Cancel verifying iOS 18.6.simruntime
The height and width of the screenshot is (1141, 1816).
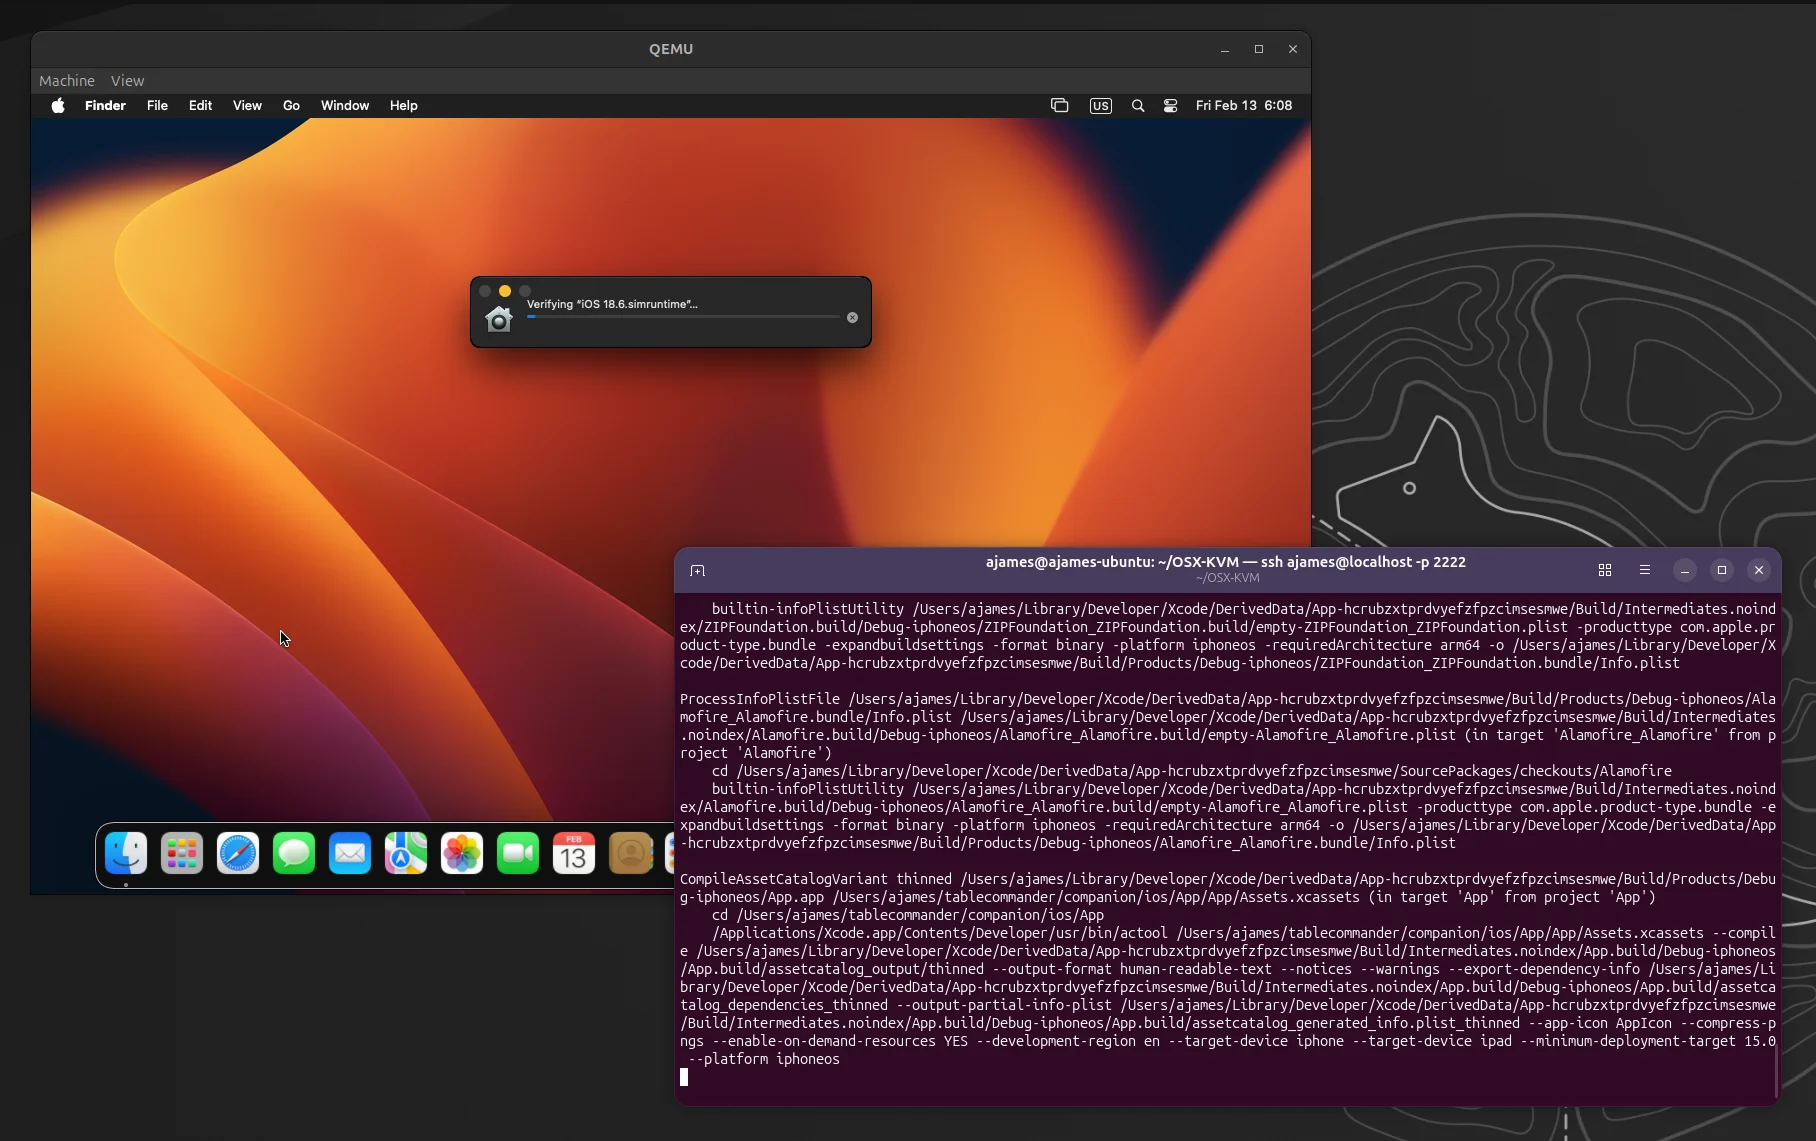coord(852,317)
